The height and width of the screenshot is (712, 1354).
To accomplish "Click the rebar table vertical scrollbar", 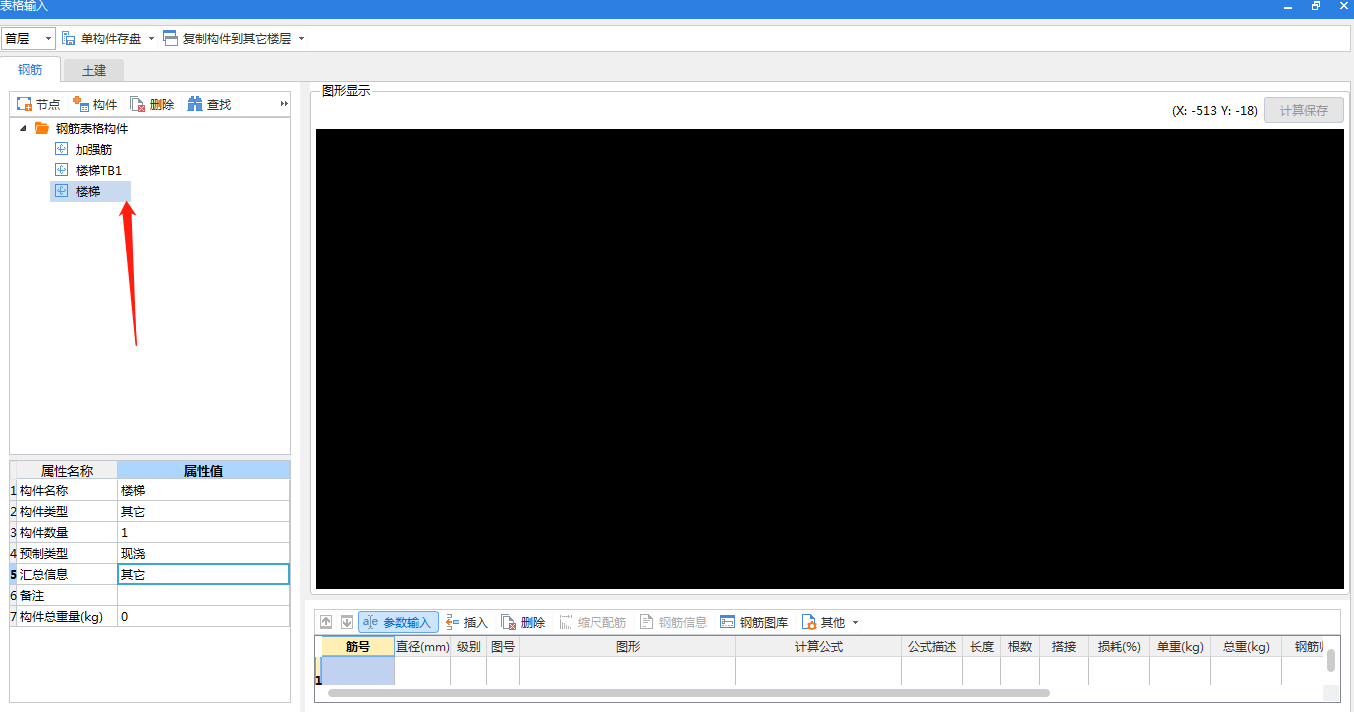I will [1331, 660].
